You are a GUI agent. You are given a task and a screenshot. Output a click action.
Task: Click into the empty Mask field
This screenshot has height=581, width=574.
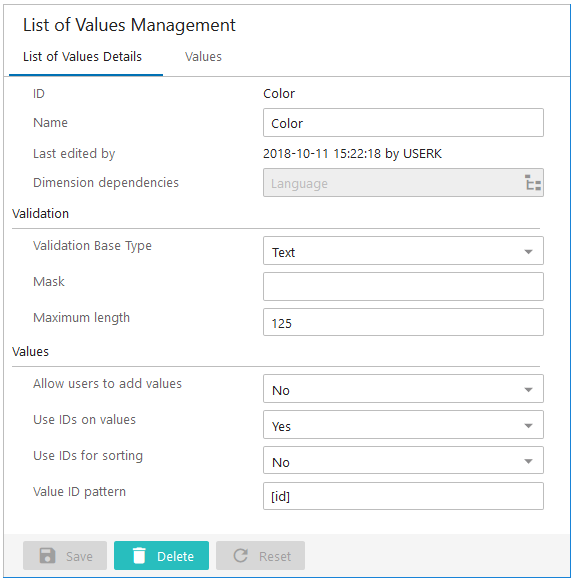(x=403, y=286)
